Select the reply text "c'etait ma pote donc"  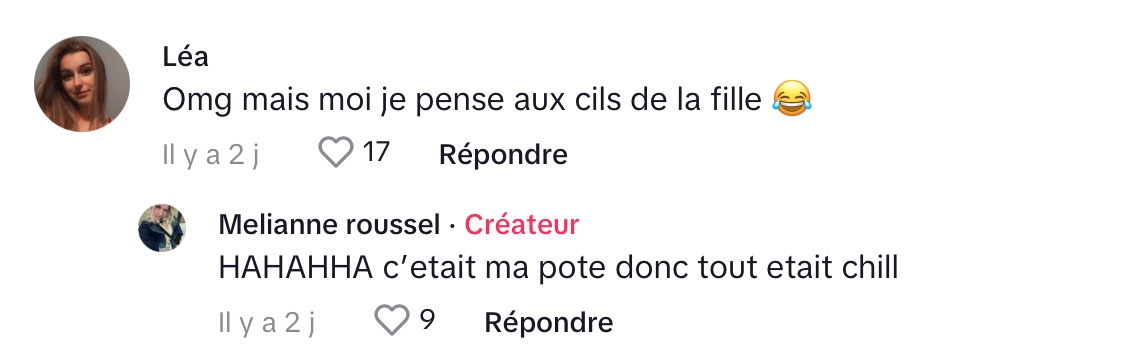click(536, 268)
